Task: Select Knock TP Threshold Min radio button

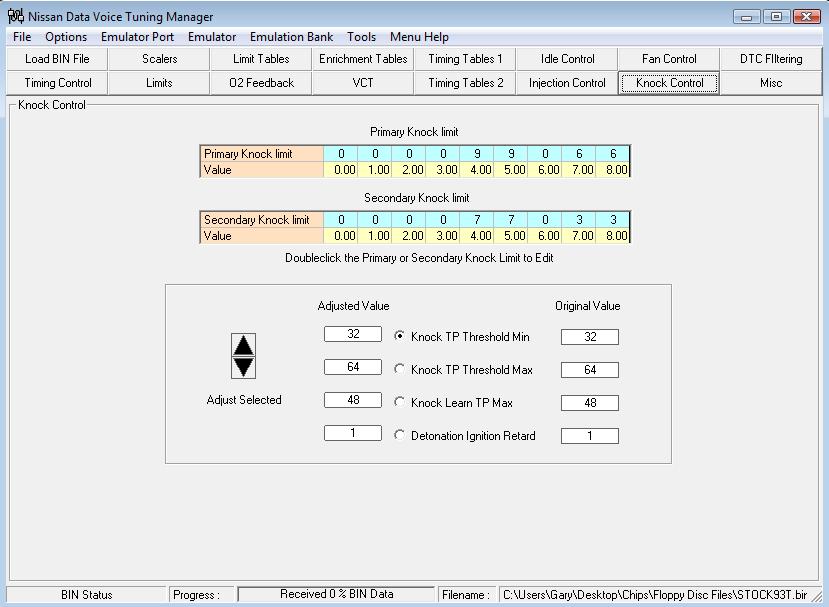Action: click(x=400, y=337)
